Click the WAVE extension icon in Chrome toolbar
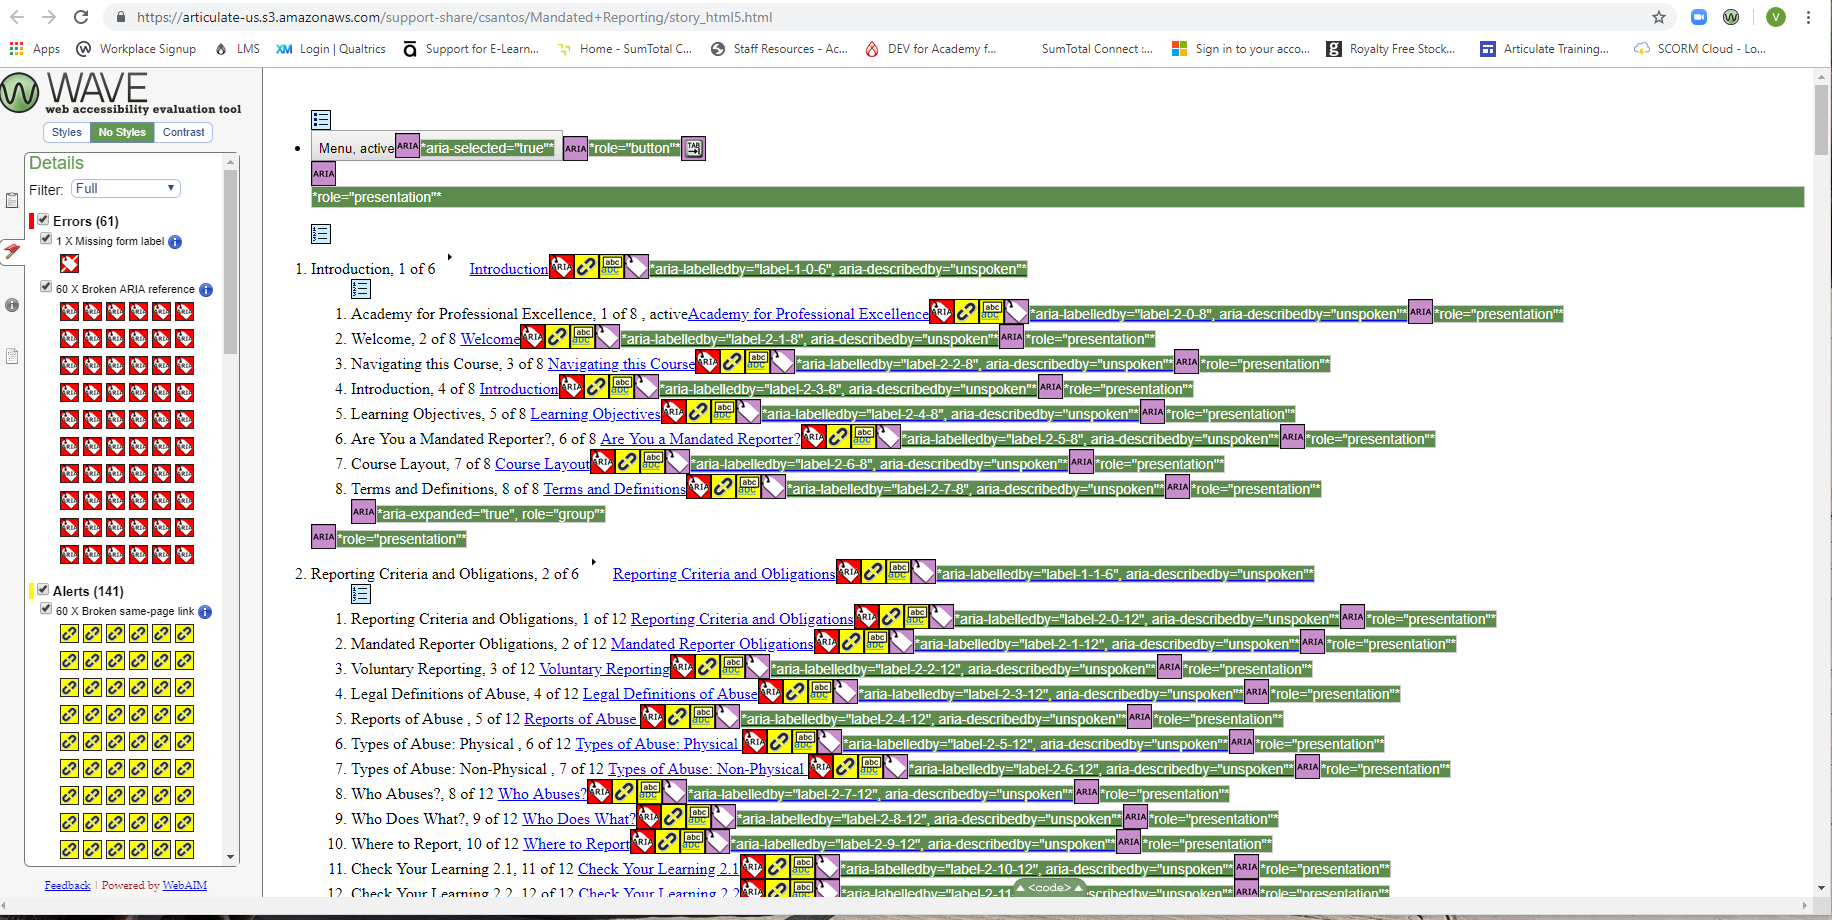 click(1731, 17)
